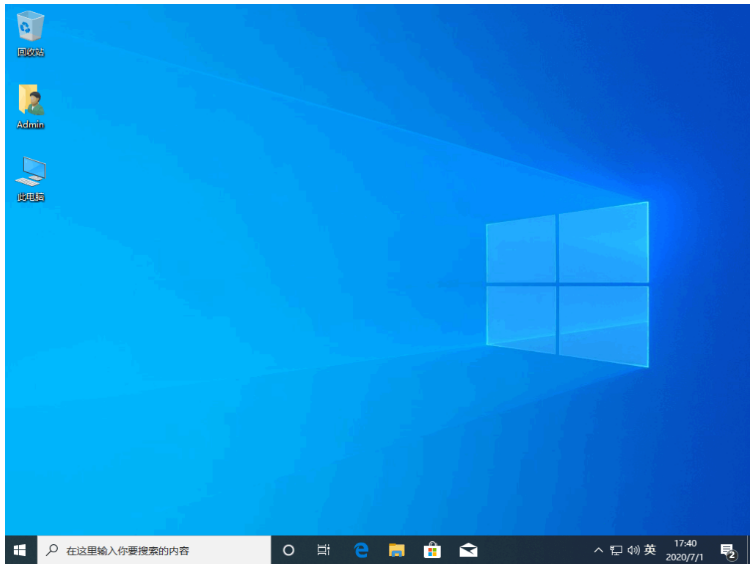The width and height of the screenshot is (754, 566).
Task: Click the Windows logo on the wallpaper
Action: tap(567, 283)
